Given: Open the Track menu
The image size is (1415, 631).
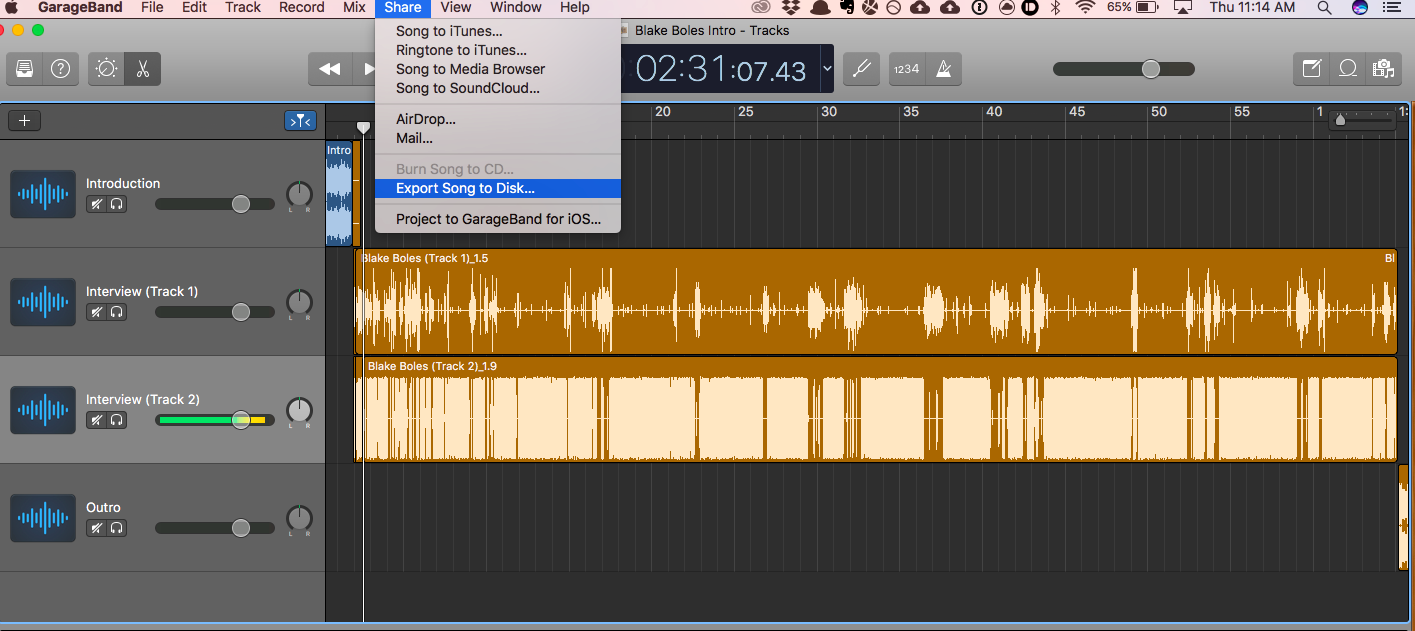Looking at the screenshot, I should pyautogui.click(x=243, y=8).
